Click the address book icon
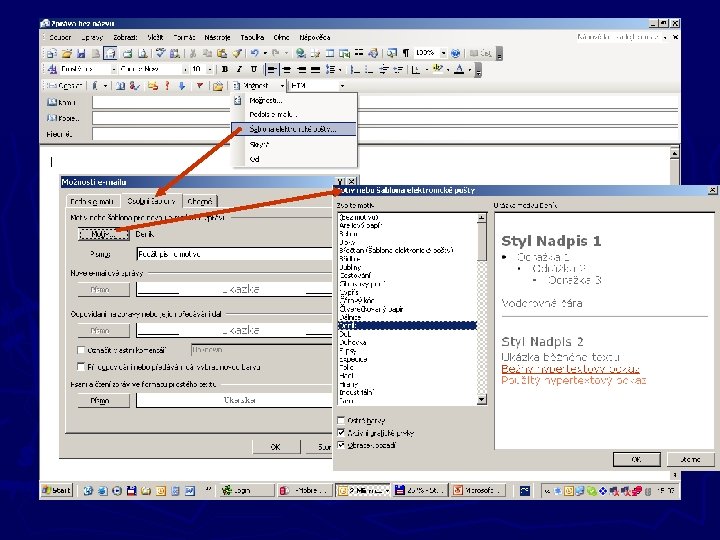720x540 pixels. pyautogui.click(x=120, y=86)
